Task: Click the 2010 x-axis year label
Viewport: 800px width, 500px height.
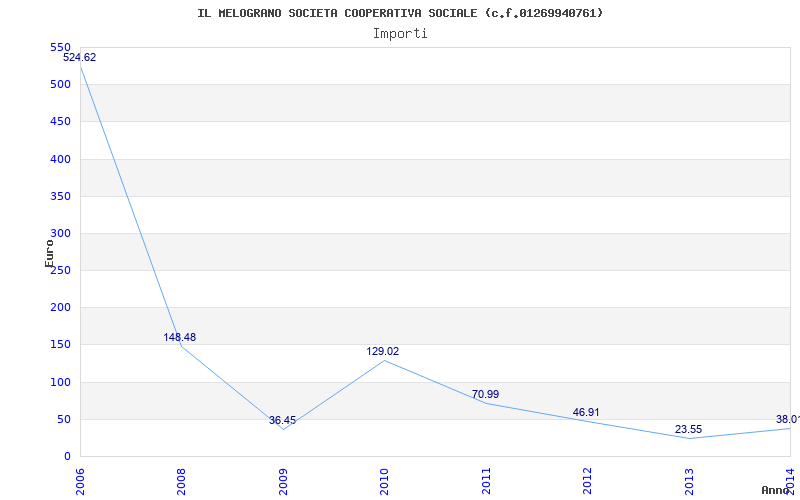Action: point(384,483)
